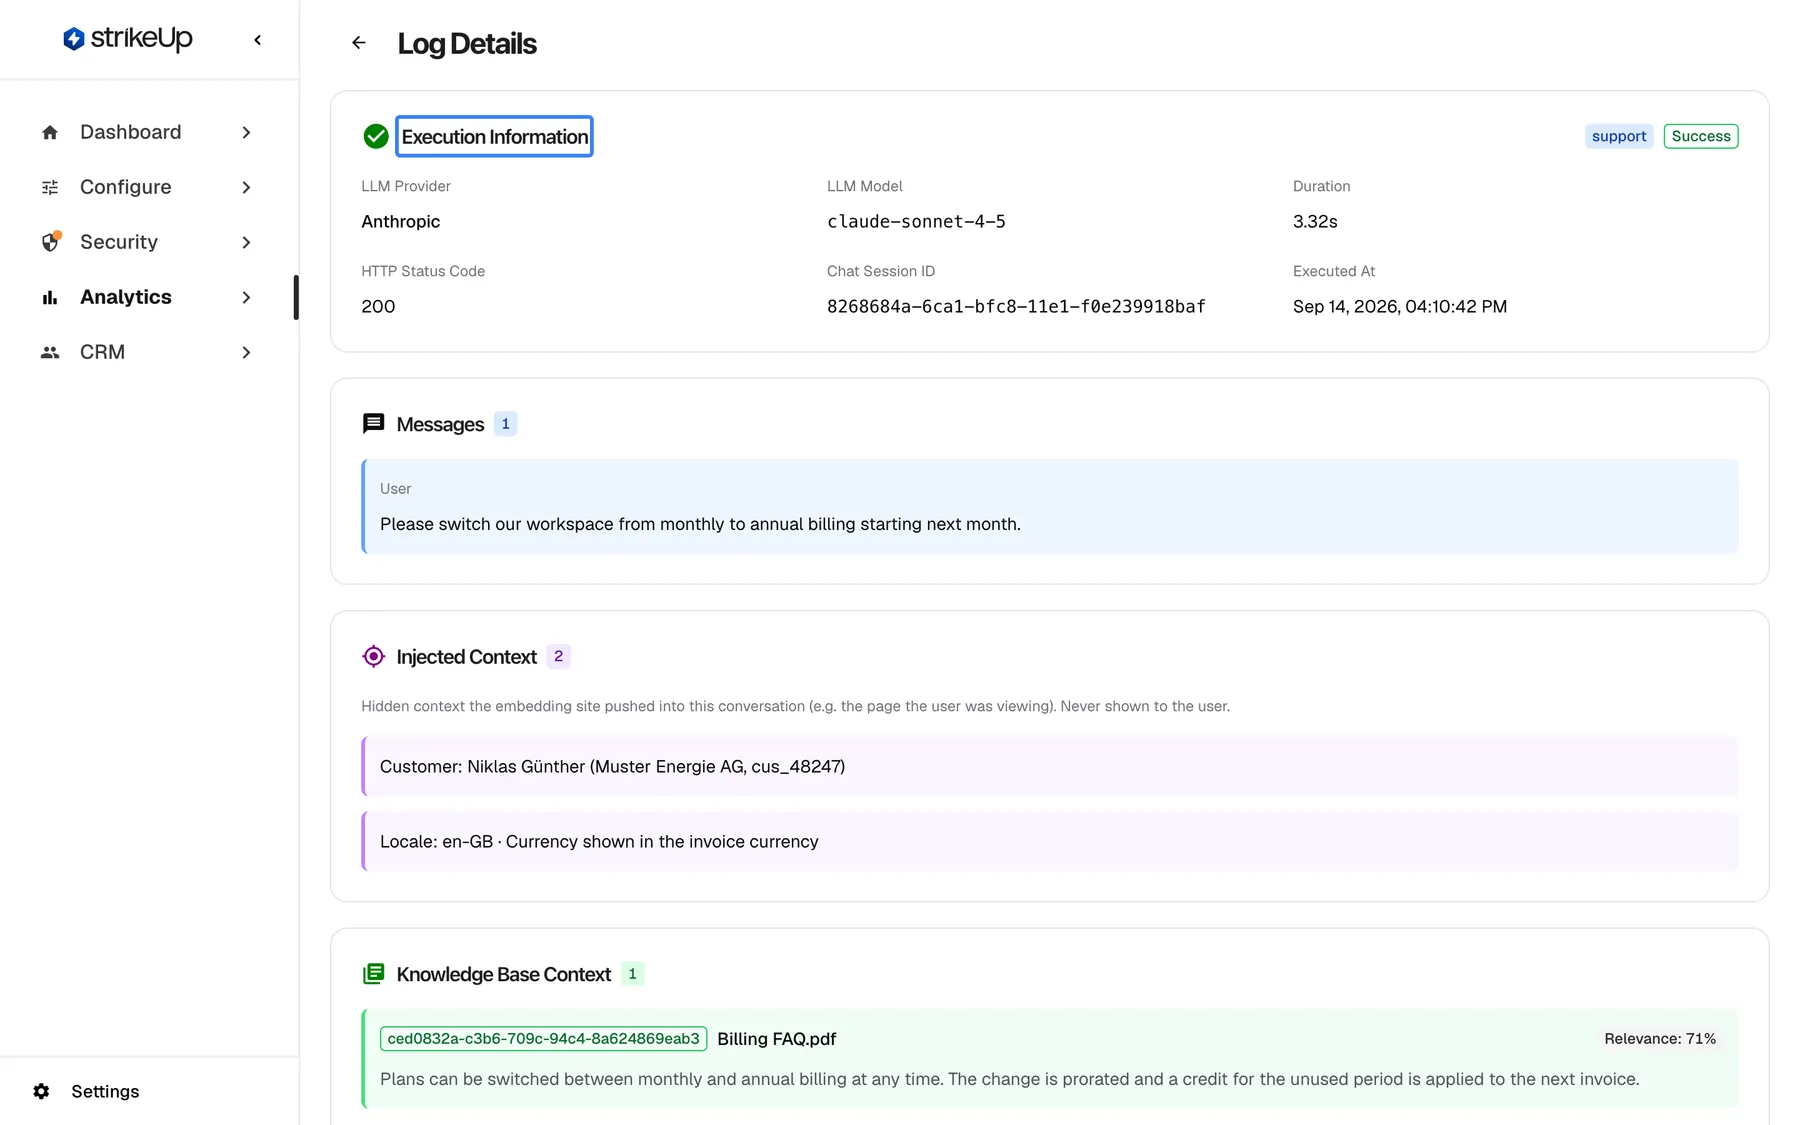Image resolution: width=1800 pixels, height=1125 pixels.
Task: Click the strikeUp logo
Action: (x=127, y=39)
